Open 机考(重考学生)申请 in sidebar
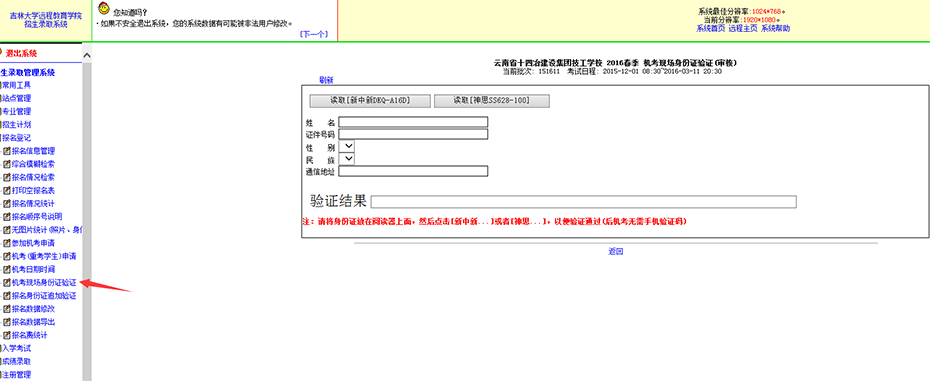Screen dimensions: 930x381 [x=44, y=256]
